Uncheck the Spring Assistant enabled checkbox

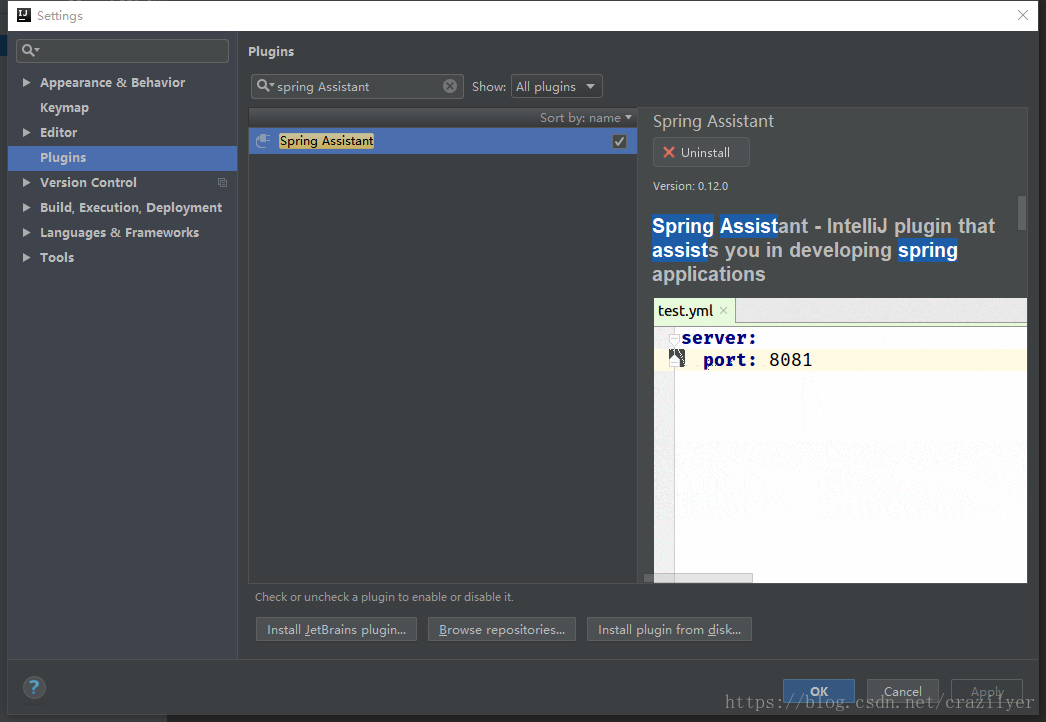tap(619, 141)
